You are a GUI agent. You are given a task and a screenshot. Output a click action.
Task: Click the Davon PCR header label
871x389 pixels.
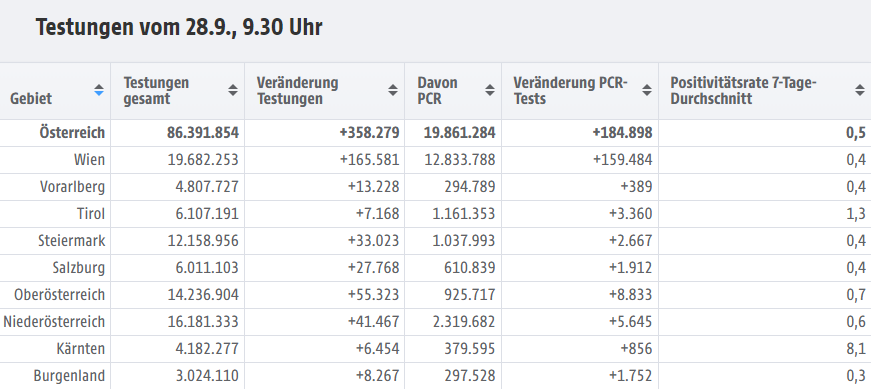pos(437,91)
